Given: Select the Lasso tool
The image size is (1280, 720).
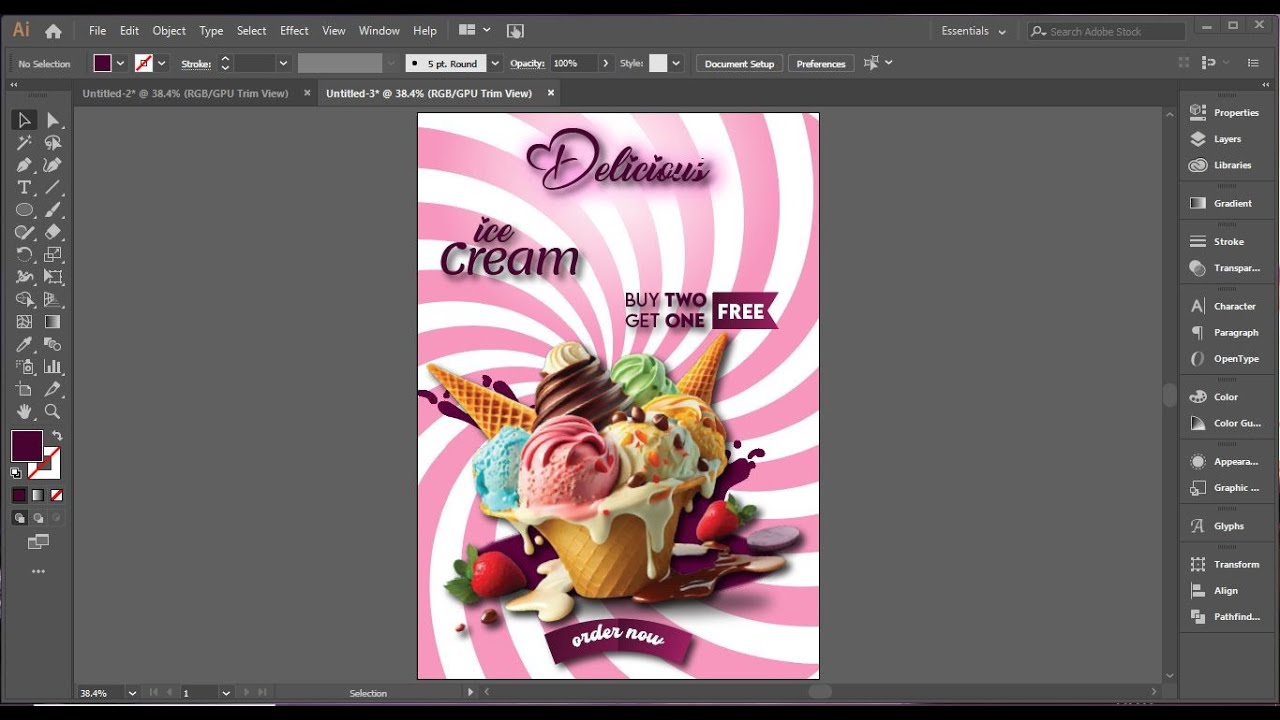Looking at the screenshot, I should [x=53, y=143].
